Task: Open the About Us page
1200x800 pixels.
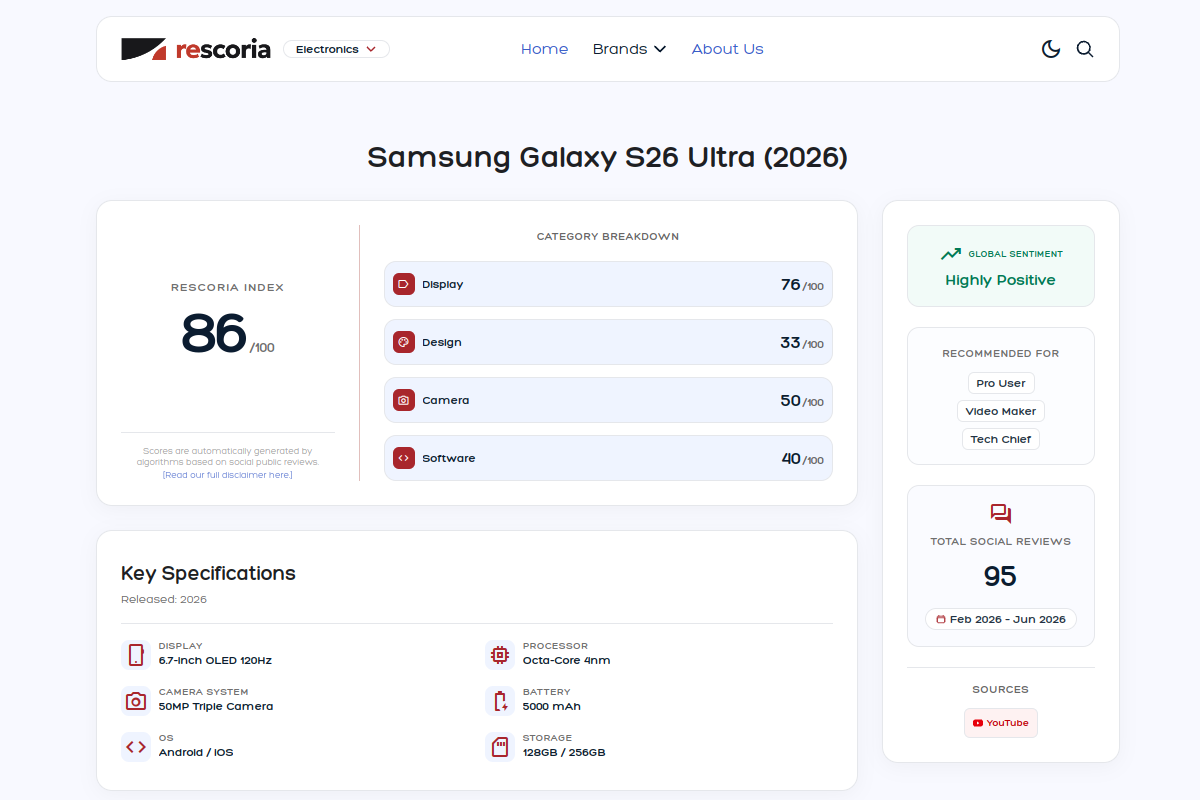Action: coord(727,49)
